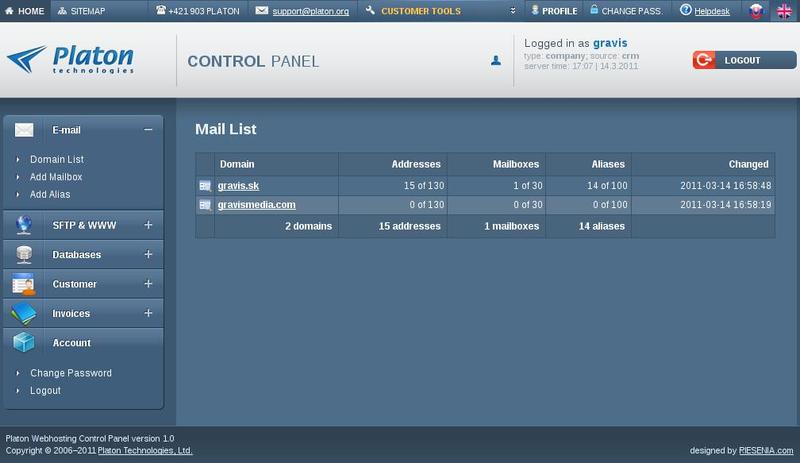
Task: Expand the SFTP & WWW section
Action: click(148, 225)
